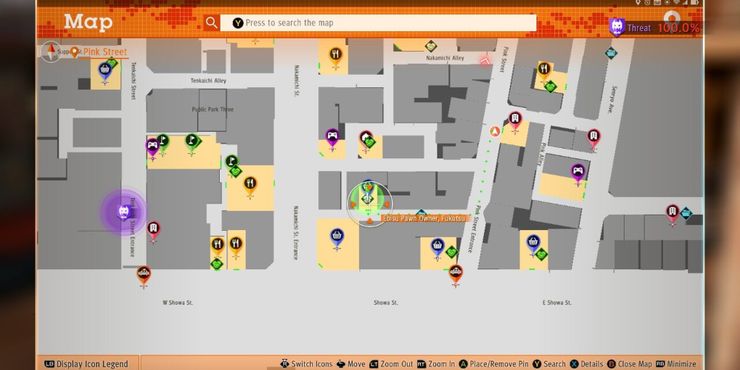Click the compass icon next to Pink Street
This screenshot has height=370, width=740.
pyautogui.click(x=50, y=51)
